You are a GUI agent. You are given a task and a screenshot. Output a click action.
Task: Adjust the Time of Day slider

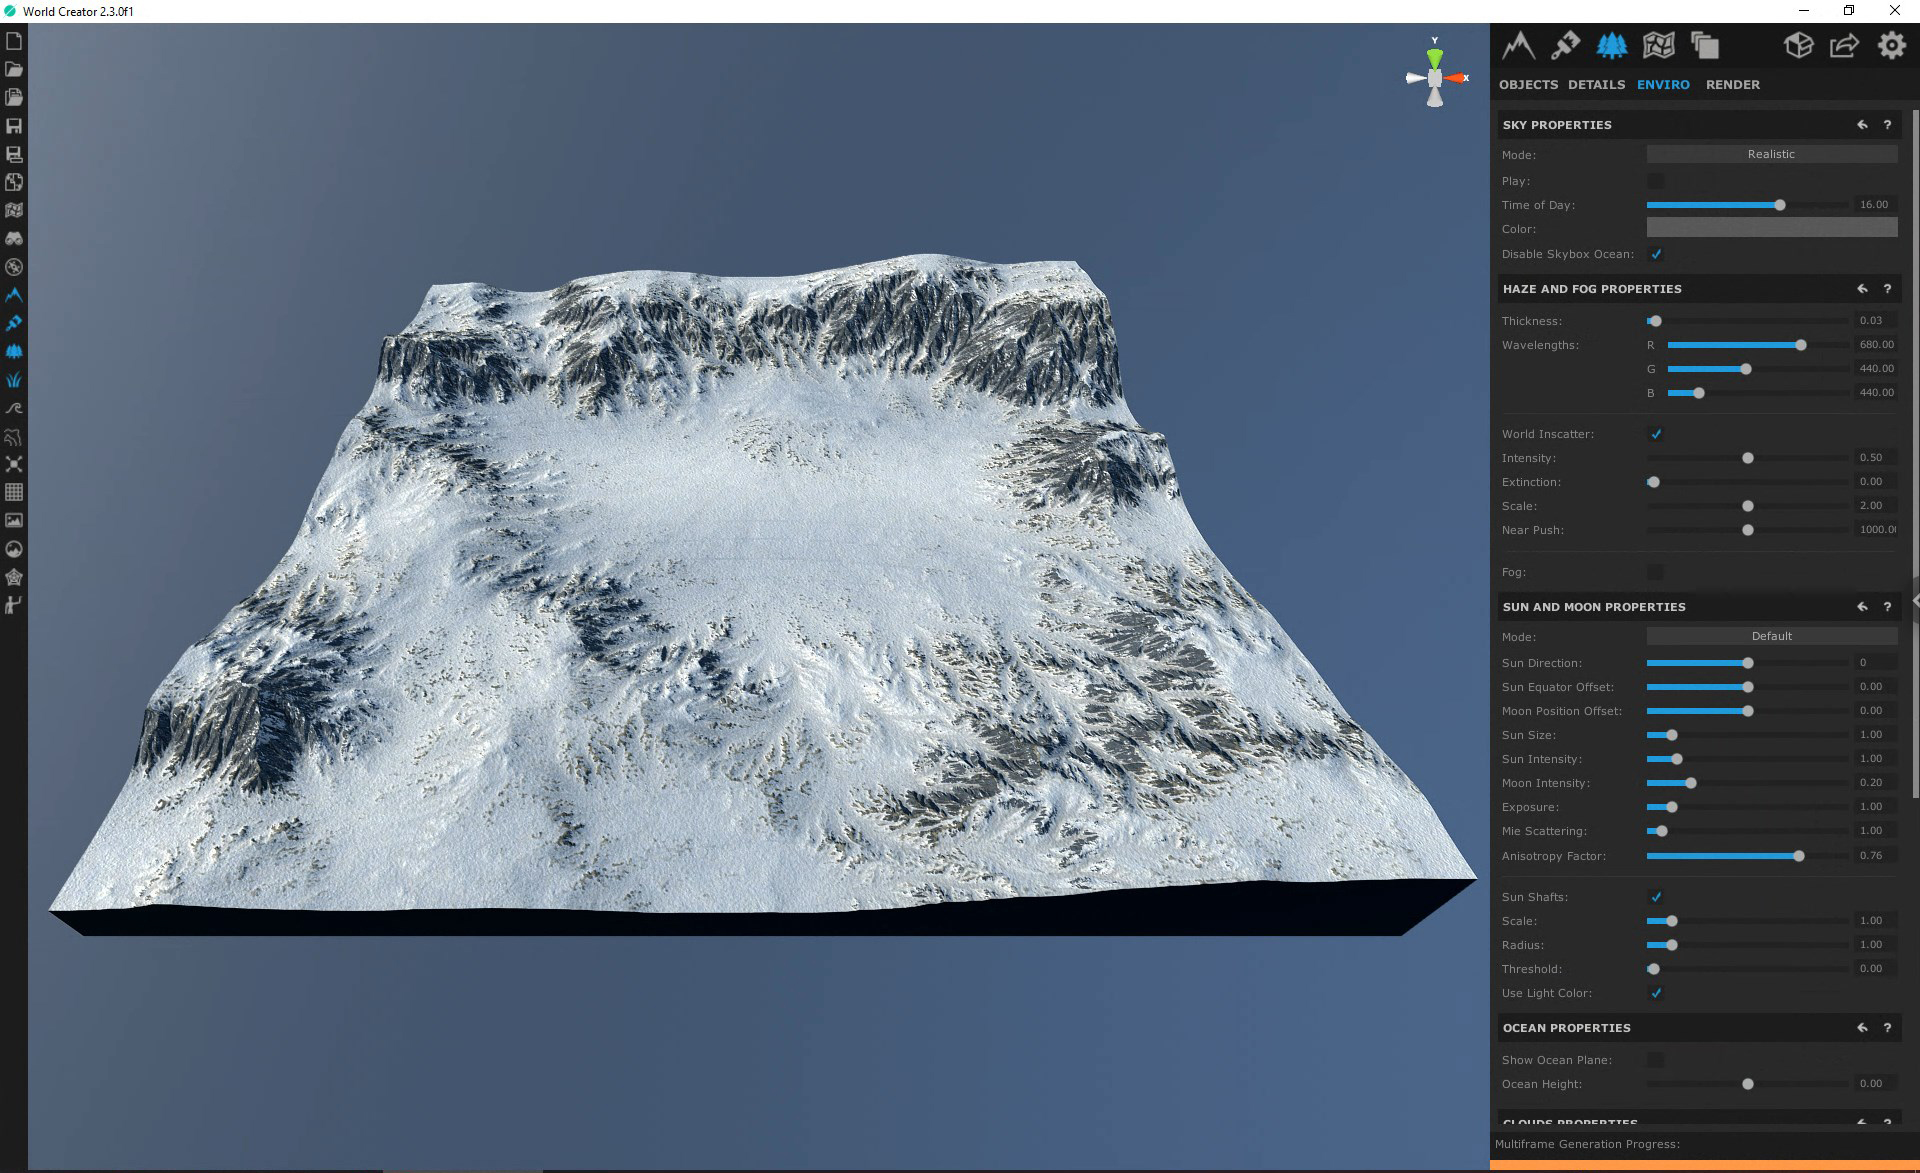[1747, 205]
